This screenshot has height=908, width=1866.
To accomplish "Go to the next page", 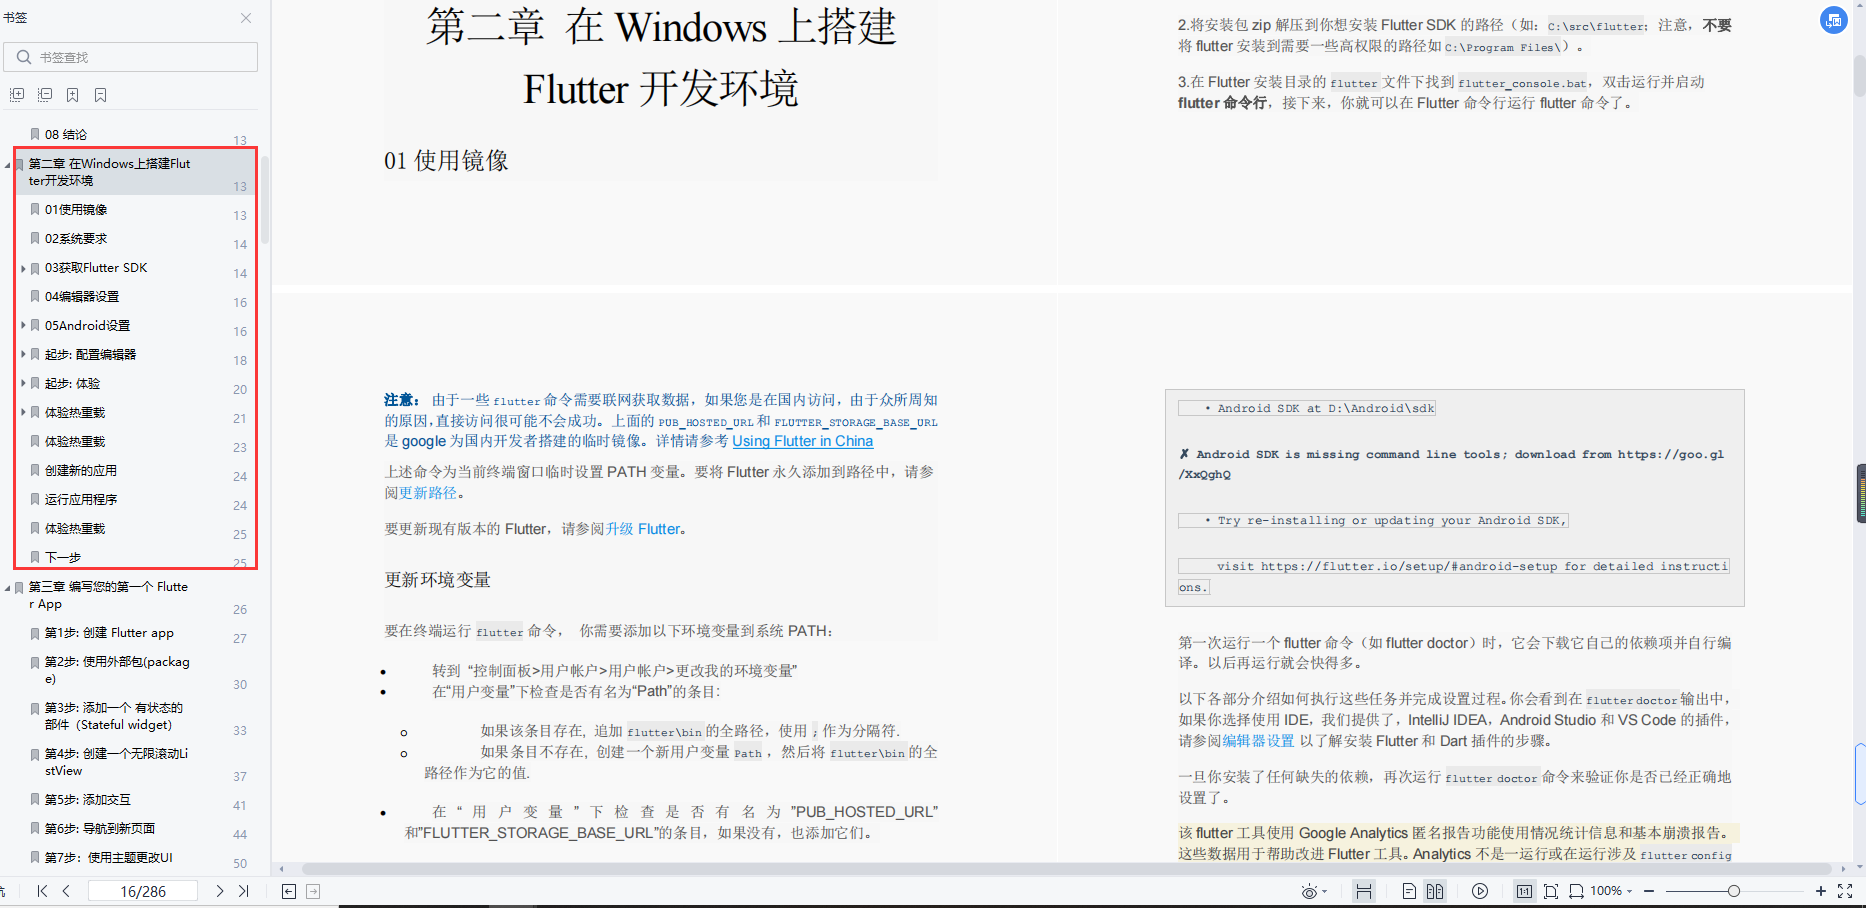I will pos(220,891).
